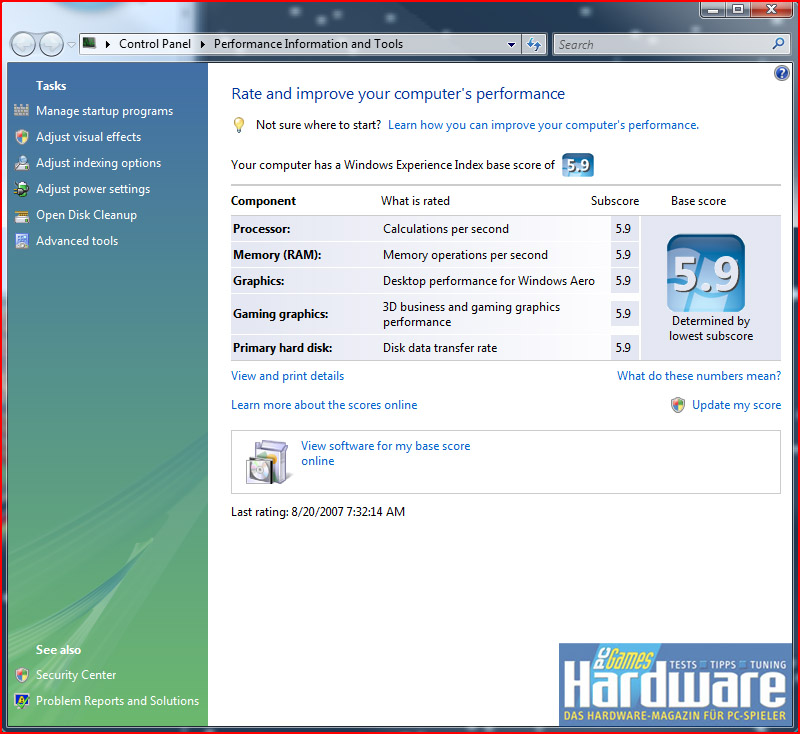This screenshot has width=800, height=734.
Task: Launch Open Disk Cleanup task
Action: pos(86,215)
